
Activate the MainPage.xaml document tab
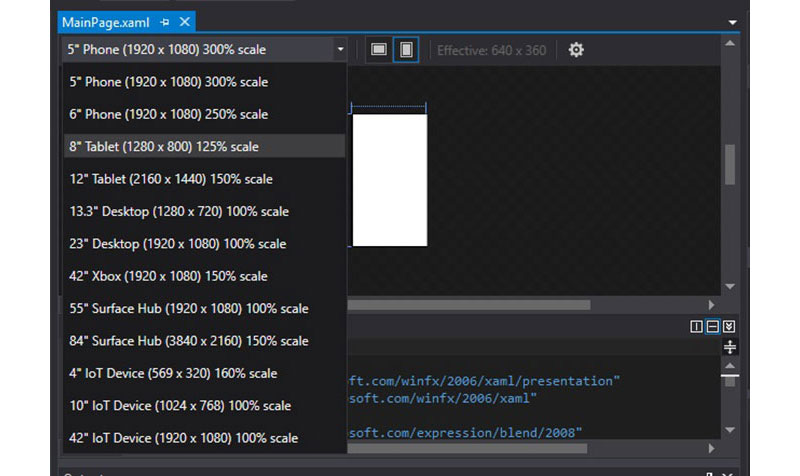pyautogui.click(x=107, y=22)
